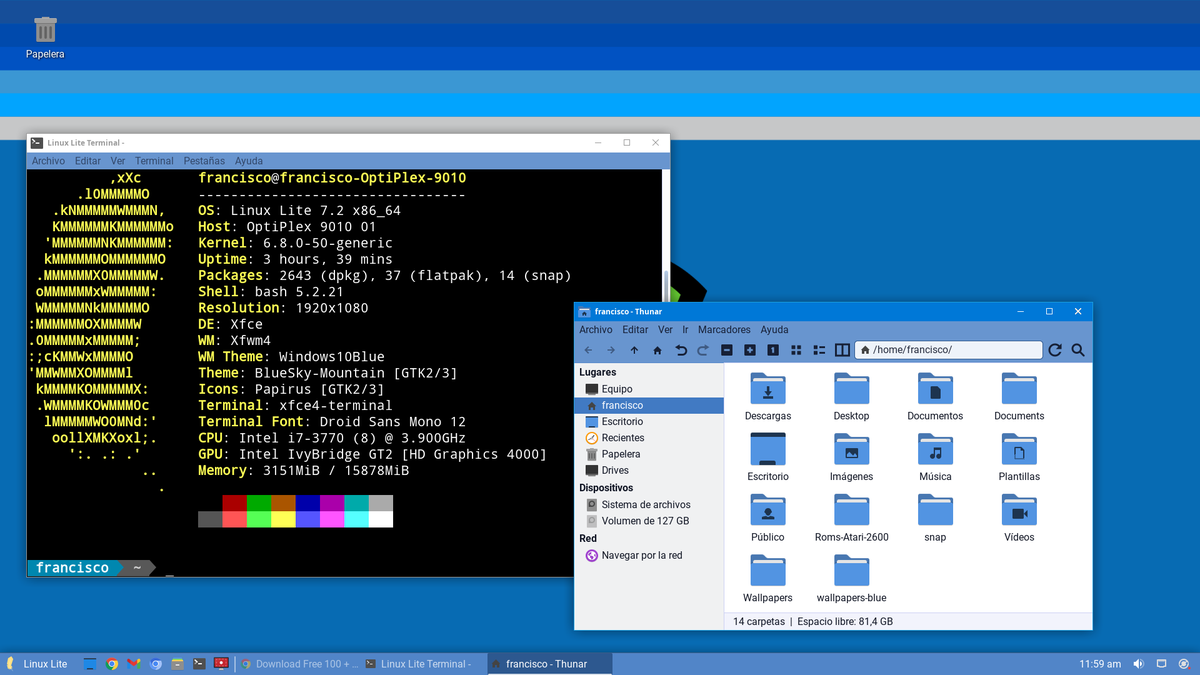Reload current folder in Thunar
Screen dimensions: 1200x675
(x=1055, y=350)
